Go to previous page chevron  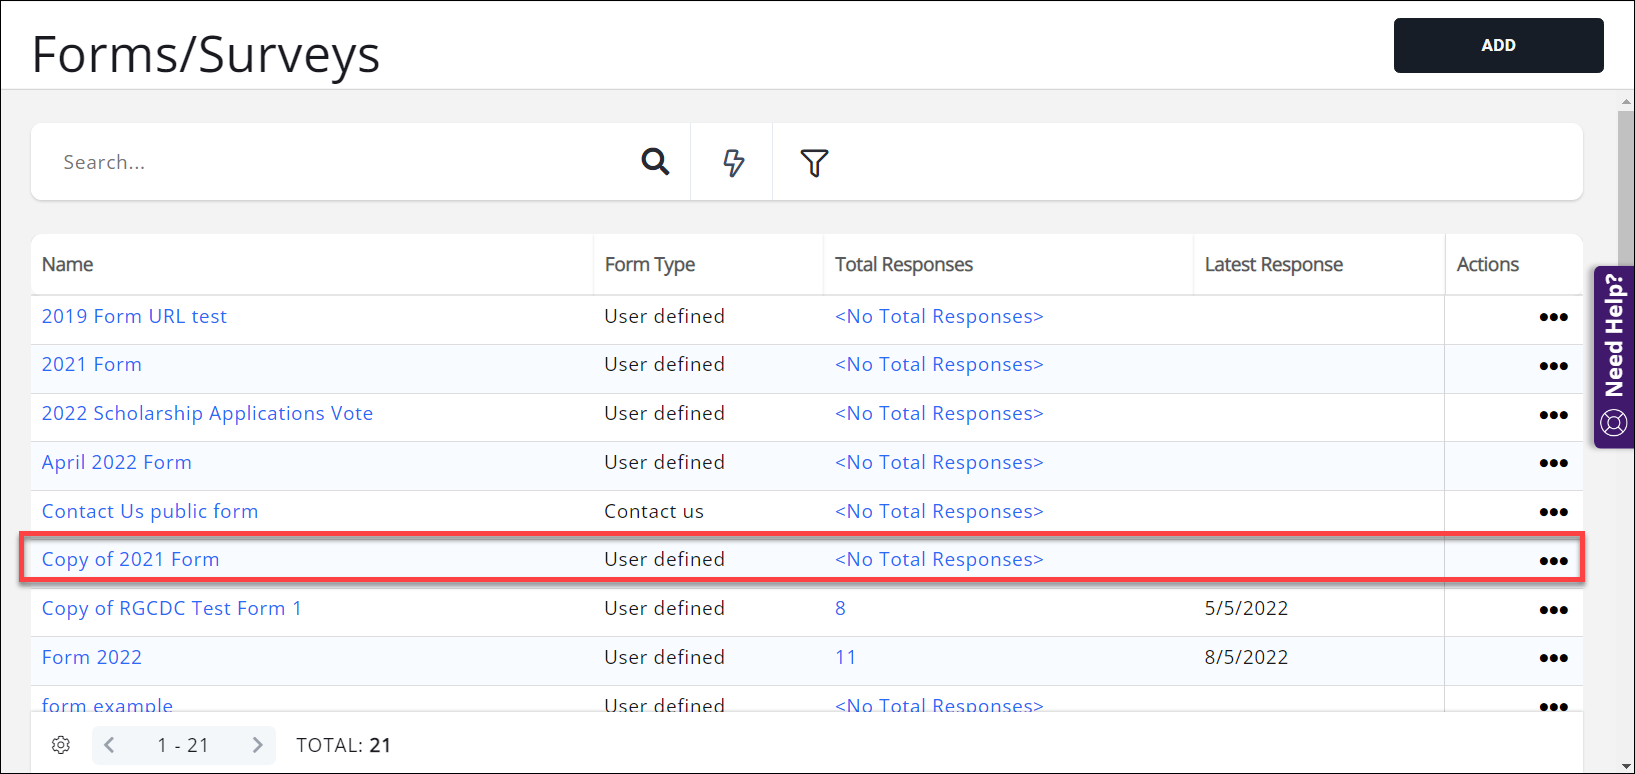tap(110, 745)
